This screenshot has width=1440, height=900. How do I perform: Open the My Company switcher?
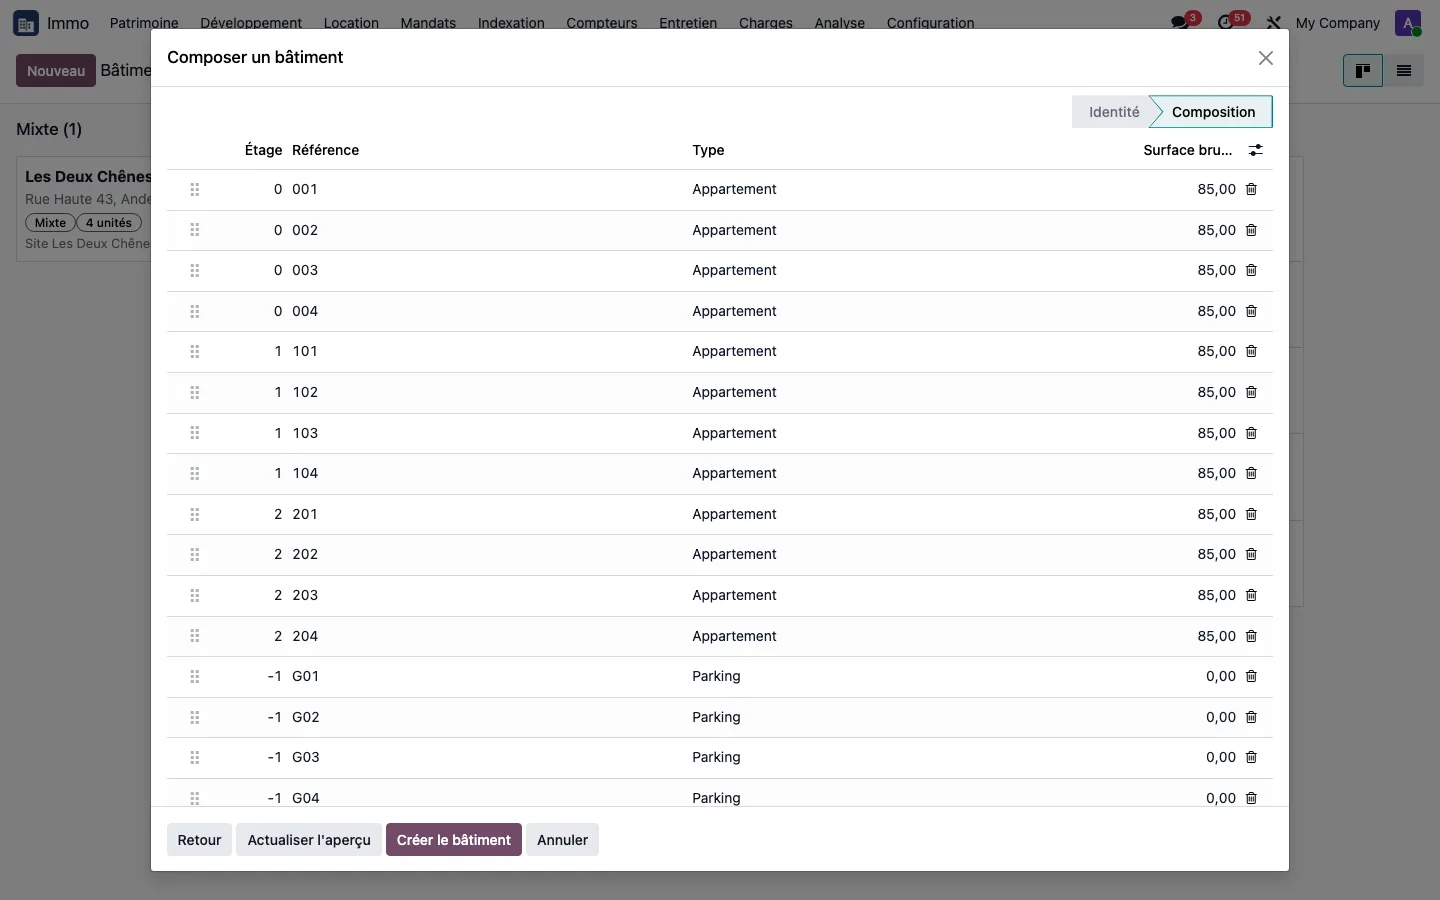click(1338, 23)
